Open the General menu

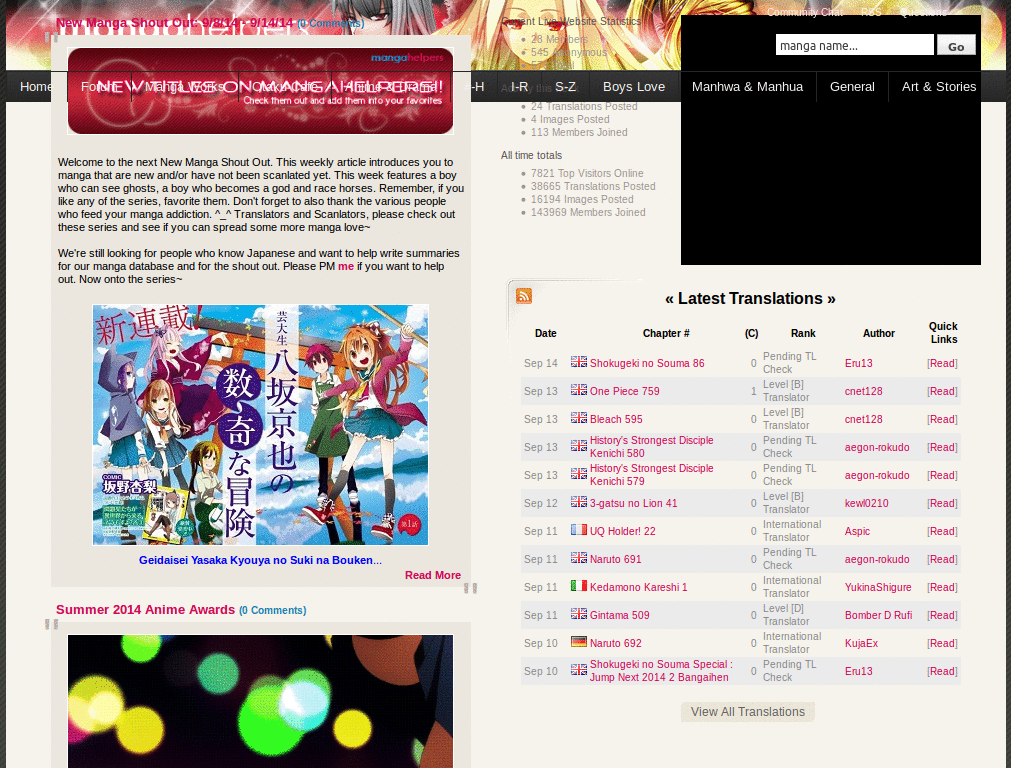[x=852, y=87]
